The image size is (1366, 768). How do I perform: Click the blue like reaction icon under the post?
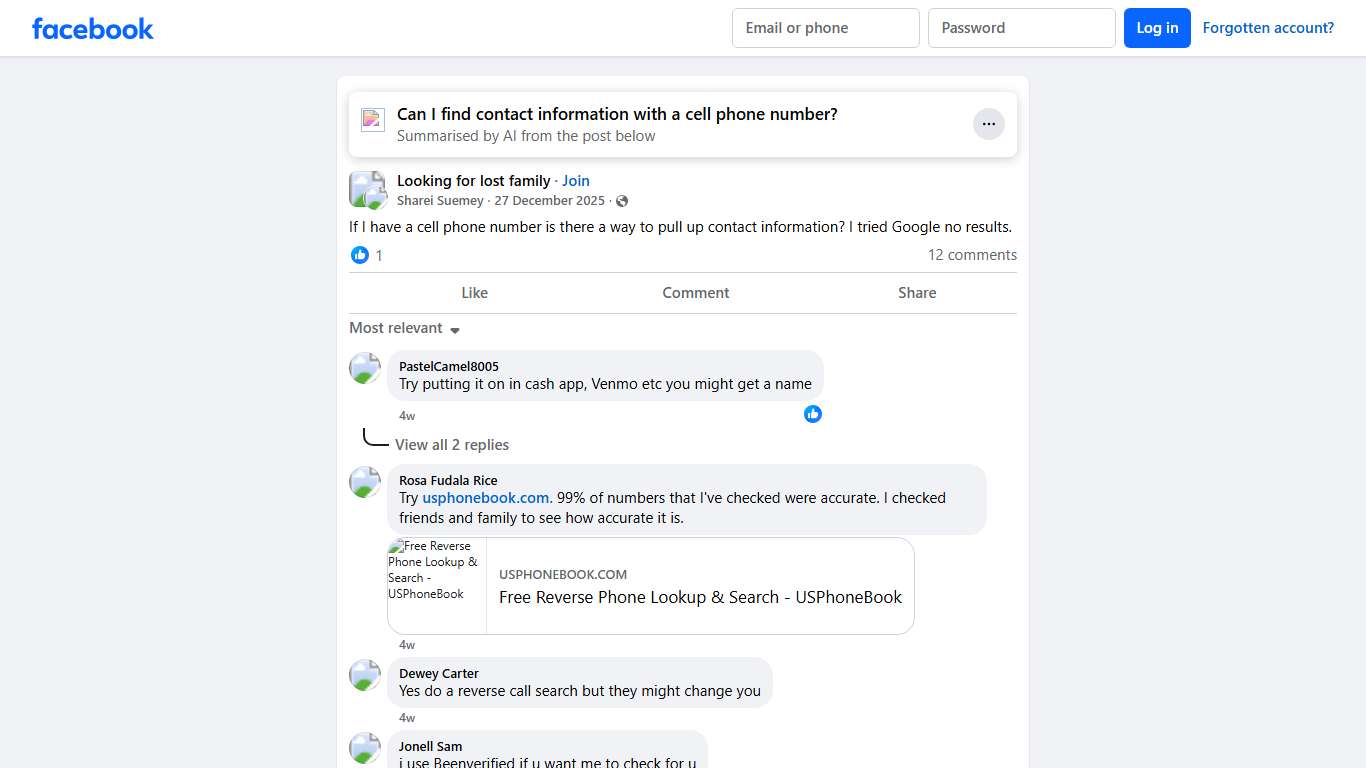360,255
